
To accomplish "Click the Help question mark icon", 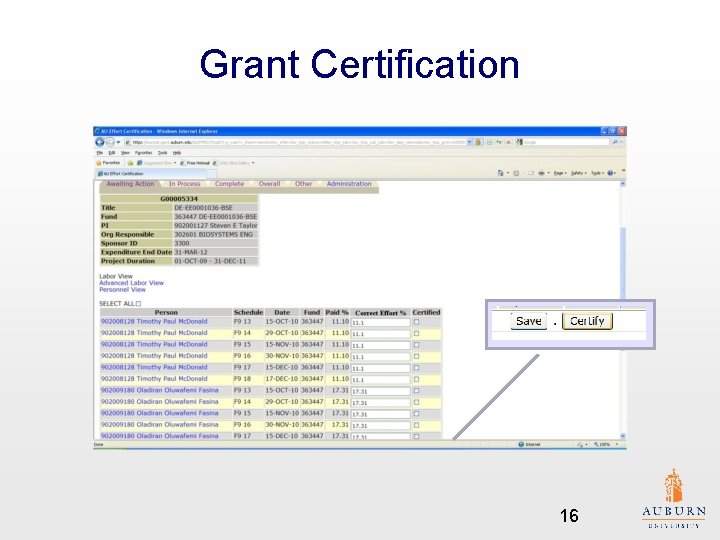I will (x=611, y=173).
